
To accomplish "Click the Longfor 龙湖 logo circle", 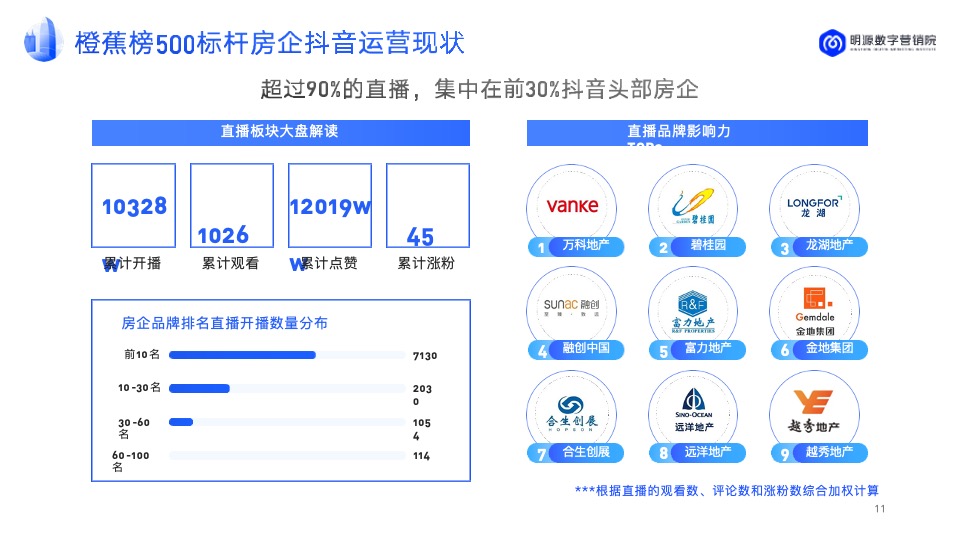I will point(814,208).
